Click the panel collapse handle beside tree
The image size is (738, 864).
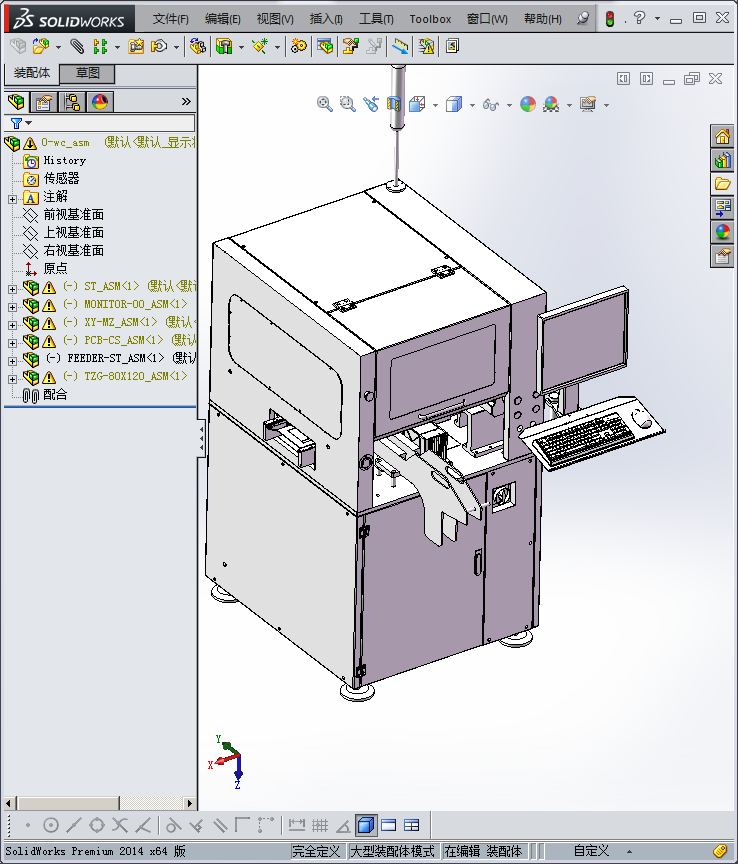(202, 439)
